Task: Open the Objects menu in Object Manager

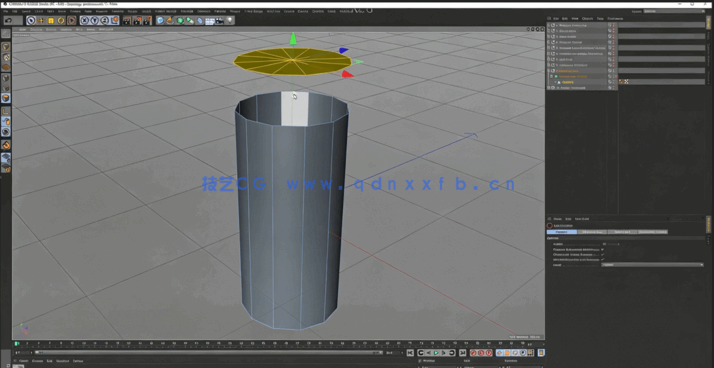Action: [x=588, y=19]
